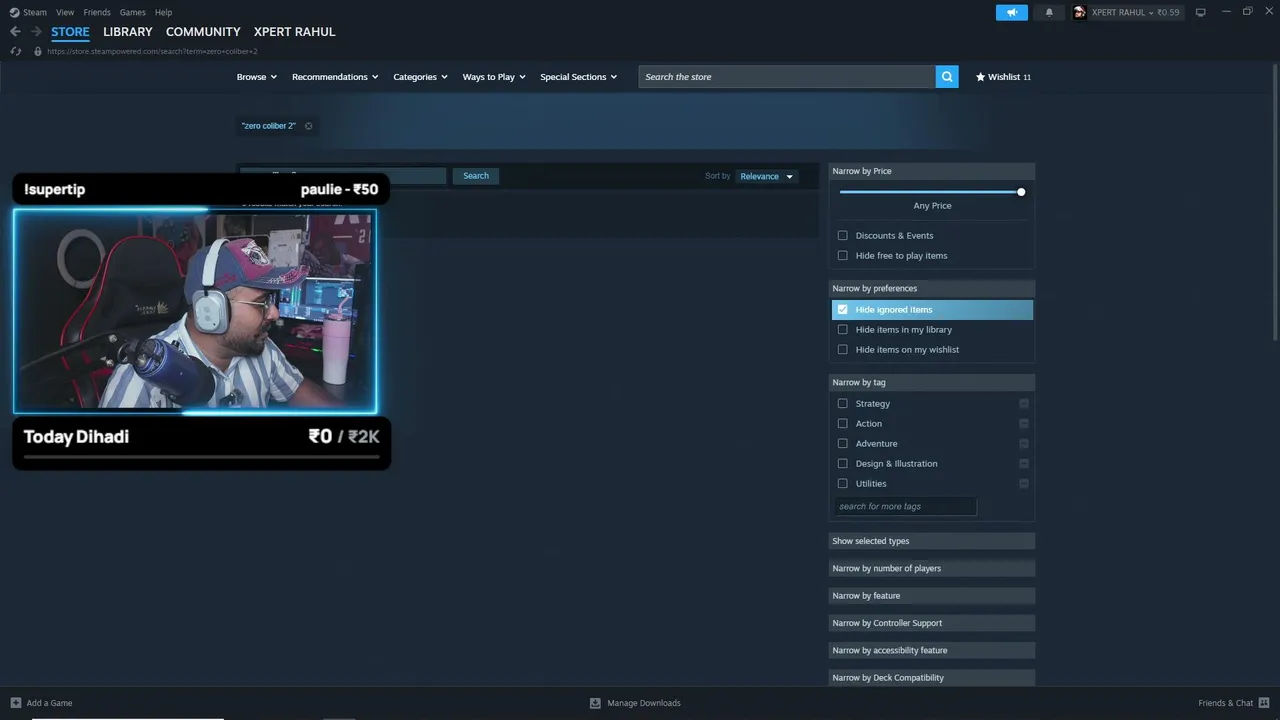Open the Browse dropdown menu
The height and width of the screenshot is (720, 1280).
[257, 77]
